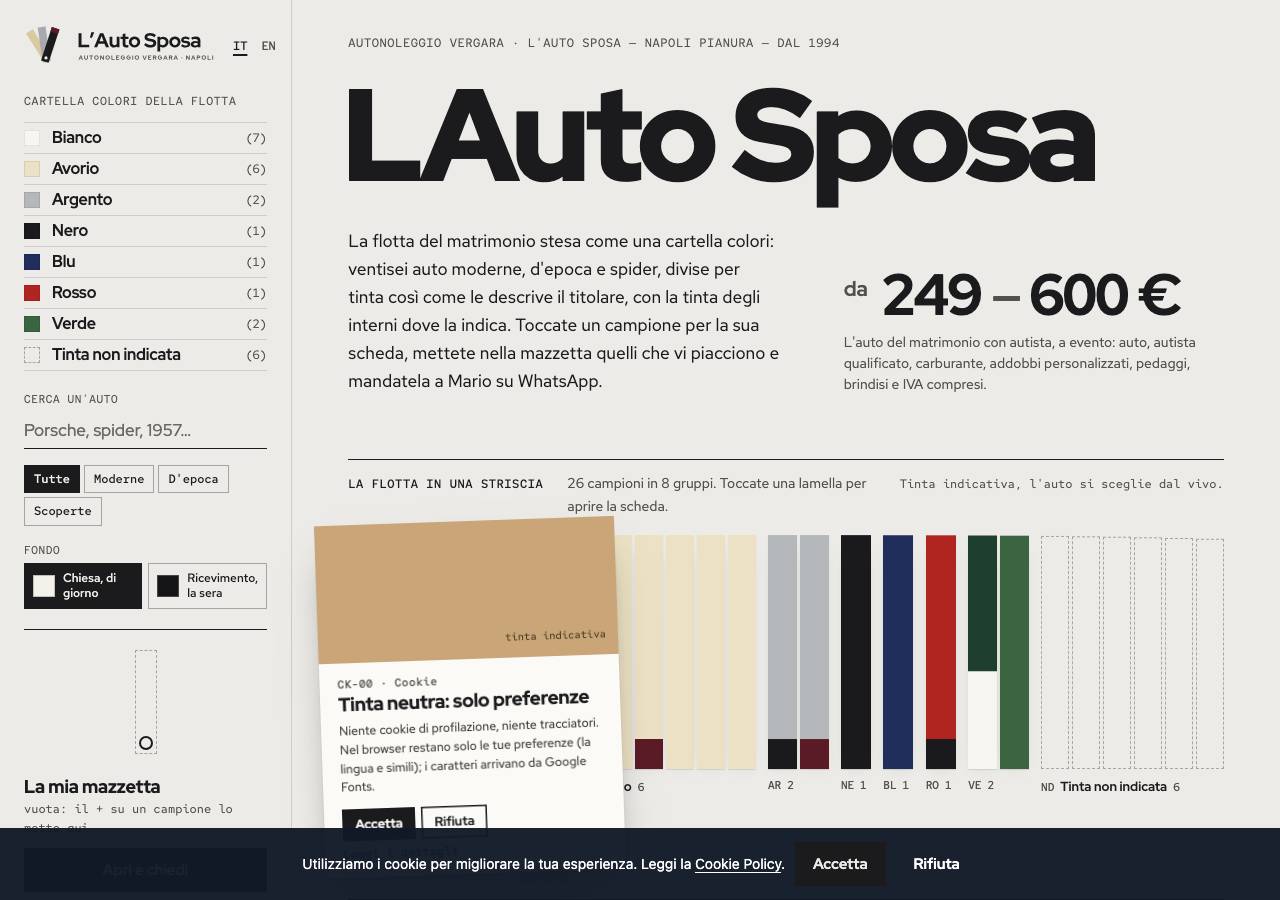Click 'Tinta neutra: solo preferenze' card title

[x=463, y=700]
